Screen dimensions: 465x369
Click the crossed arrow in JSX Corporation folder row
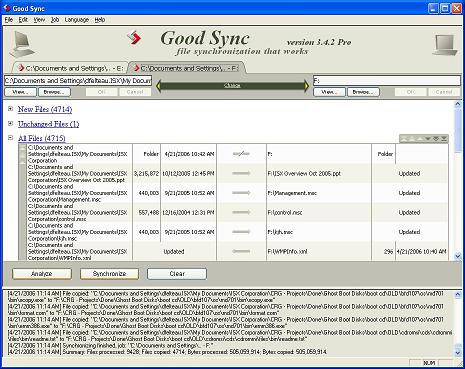(x=241, y=154)
